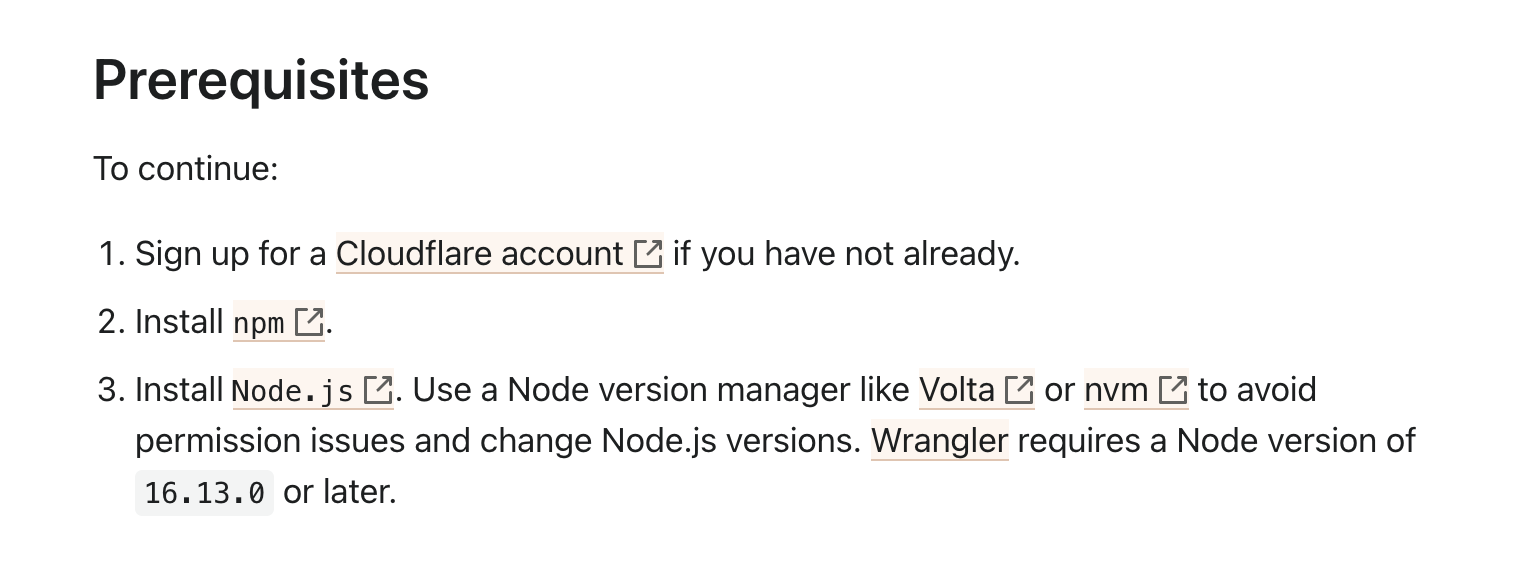Screen dimensions: 1538x570
Task: Click the Prerequisites heading
Action: (261, 81)
